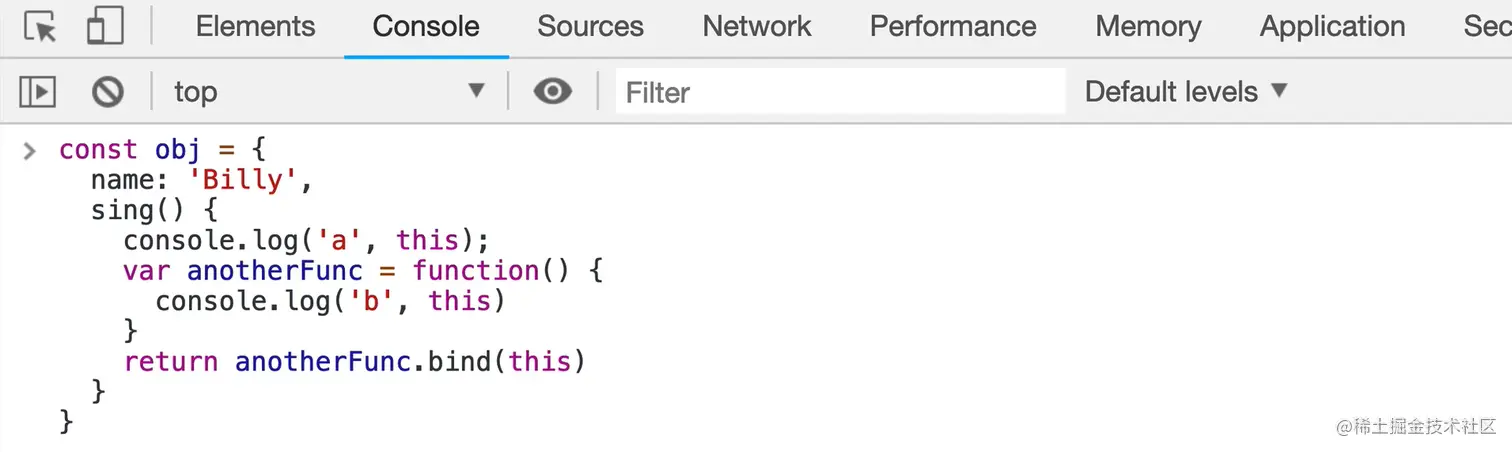Open the Performance tab
Image resolution: width=1512 pixels, height=452 pixels.
(953, 27)
